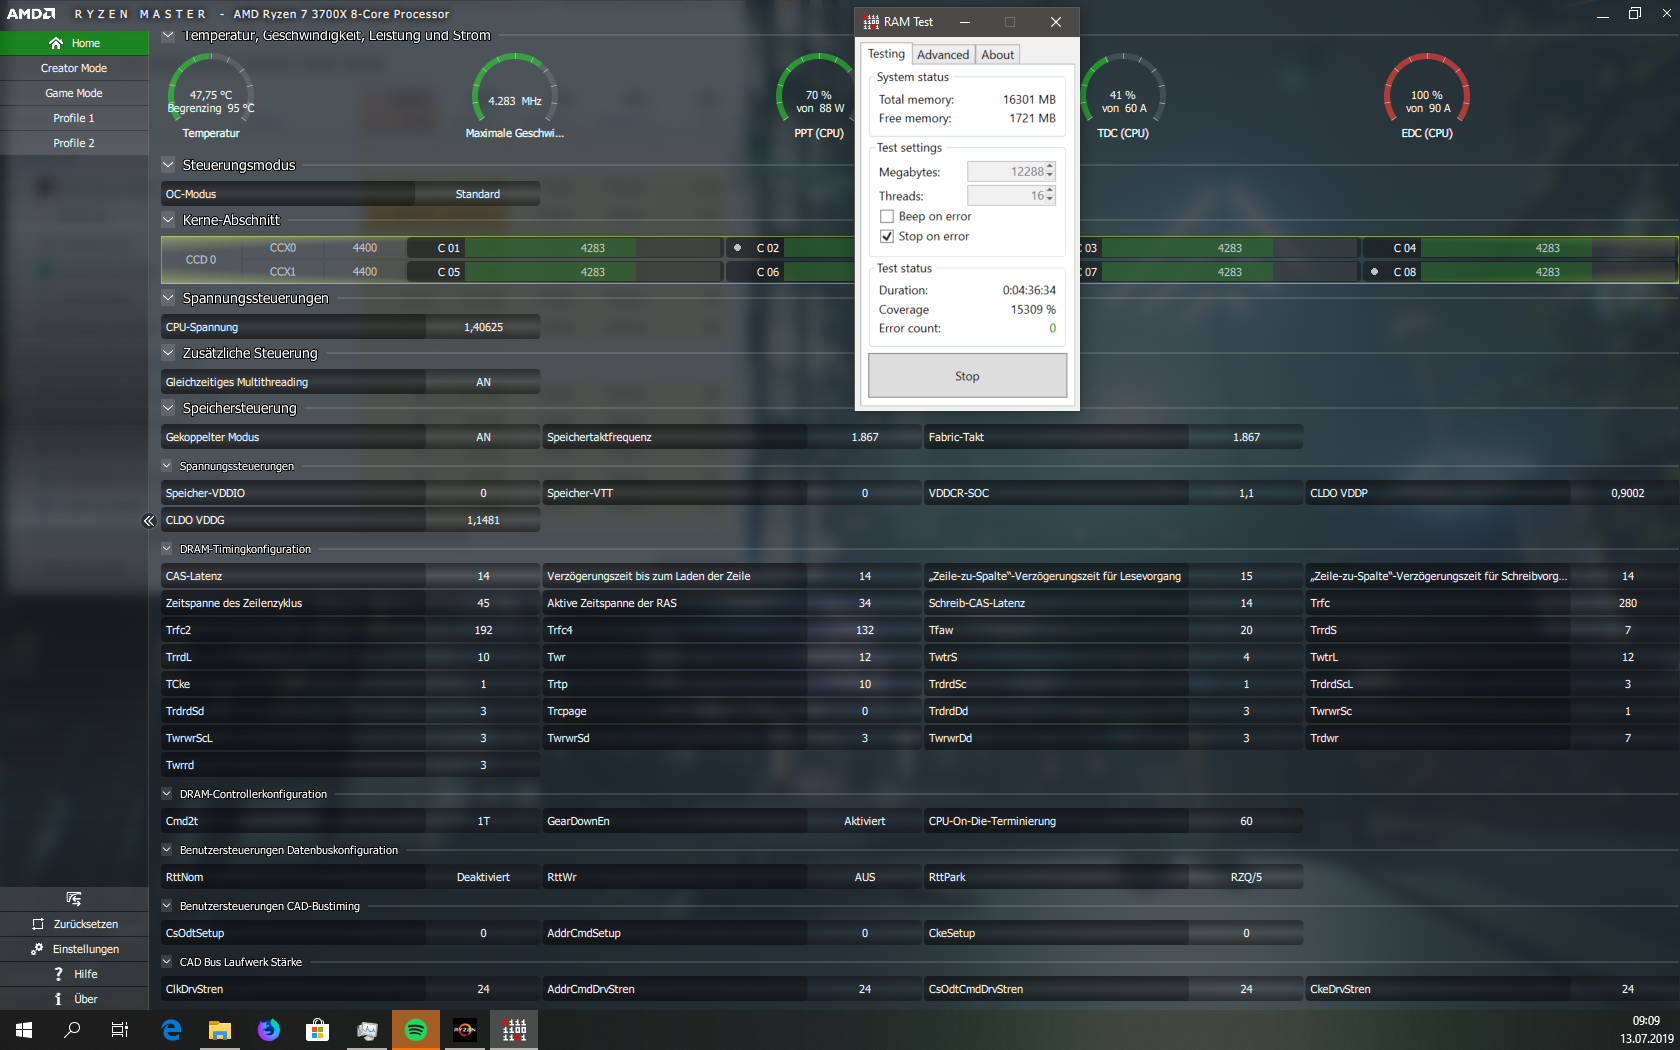Viewport: 1680px width, 1050px height.
Task: Switch to the Ryzen Master taskbar icon
Action: [x=465, y=1030]
